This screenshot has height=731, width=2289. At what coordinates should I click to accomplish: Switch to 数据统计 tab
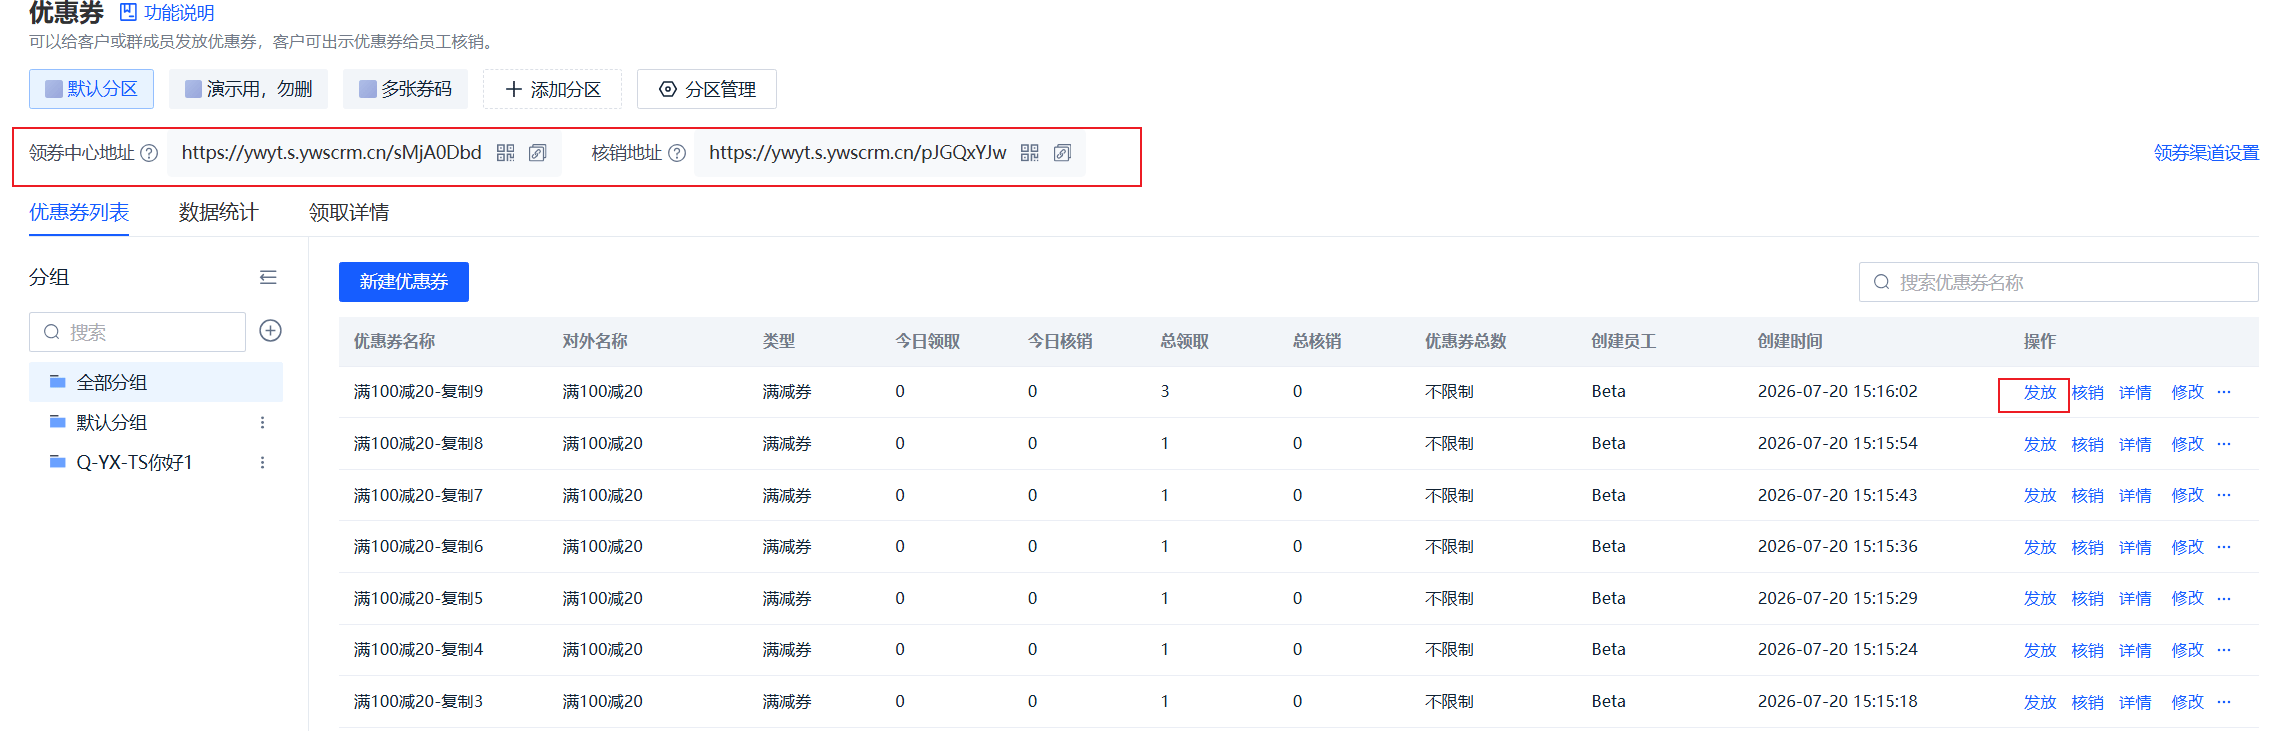(x=218, y=212)
